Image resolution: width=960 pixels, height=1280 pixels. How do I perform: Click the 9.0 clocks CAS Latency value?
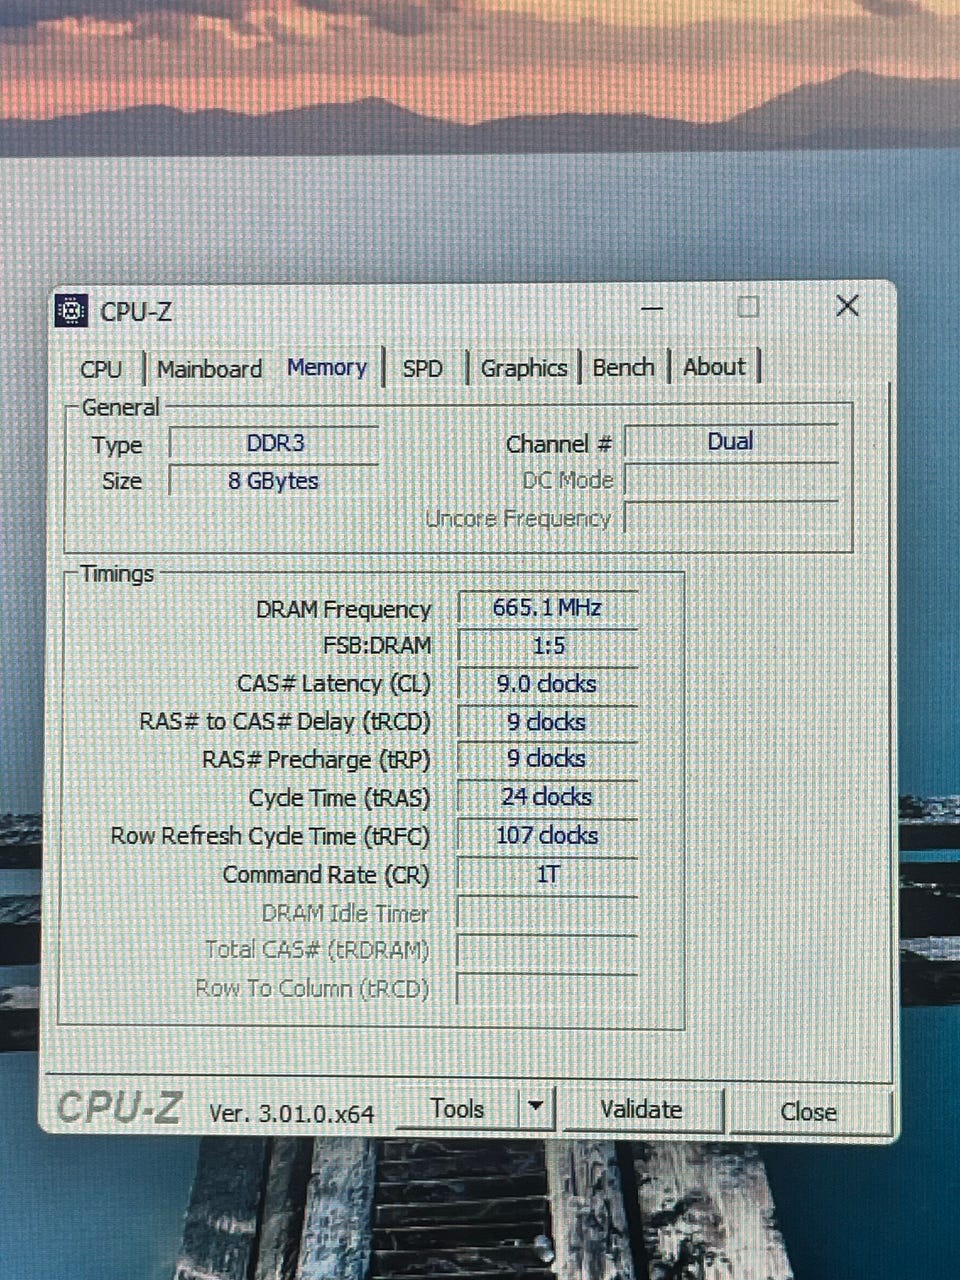click(548, 684)
